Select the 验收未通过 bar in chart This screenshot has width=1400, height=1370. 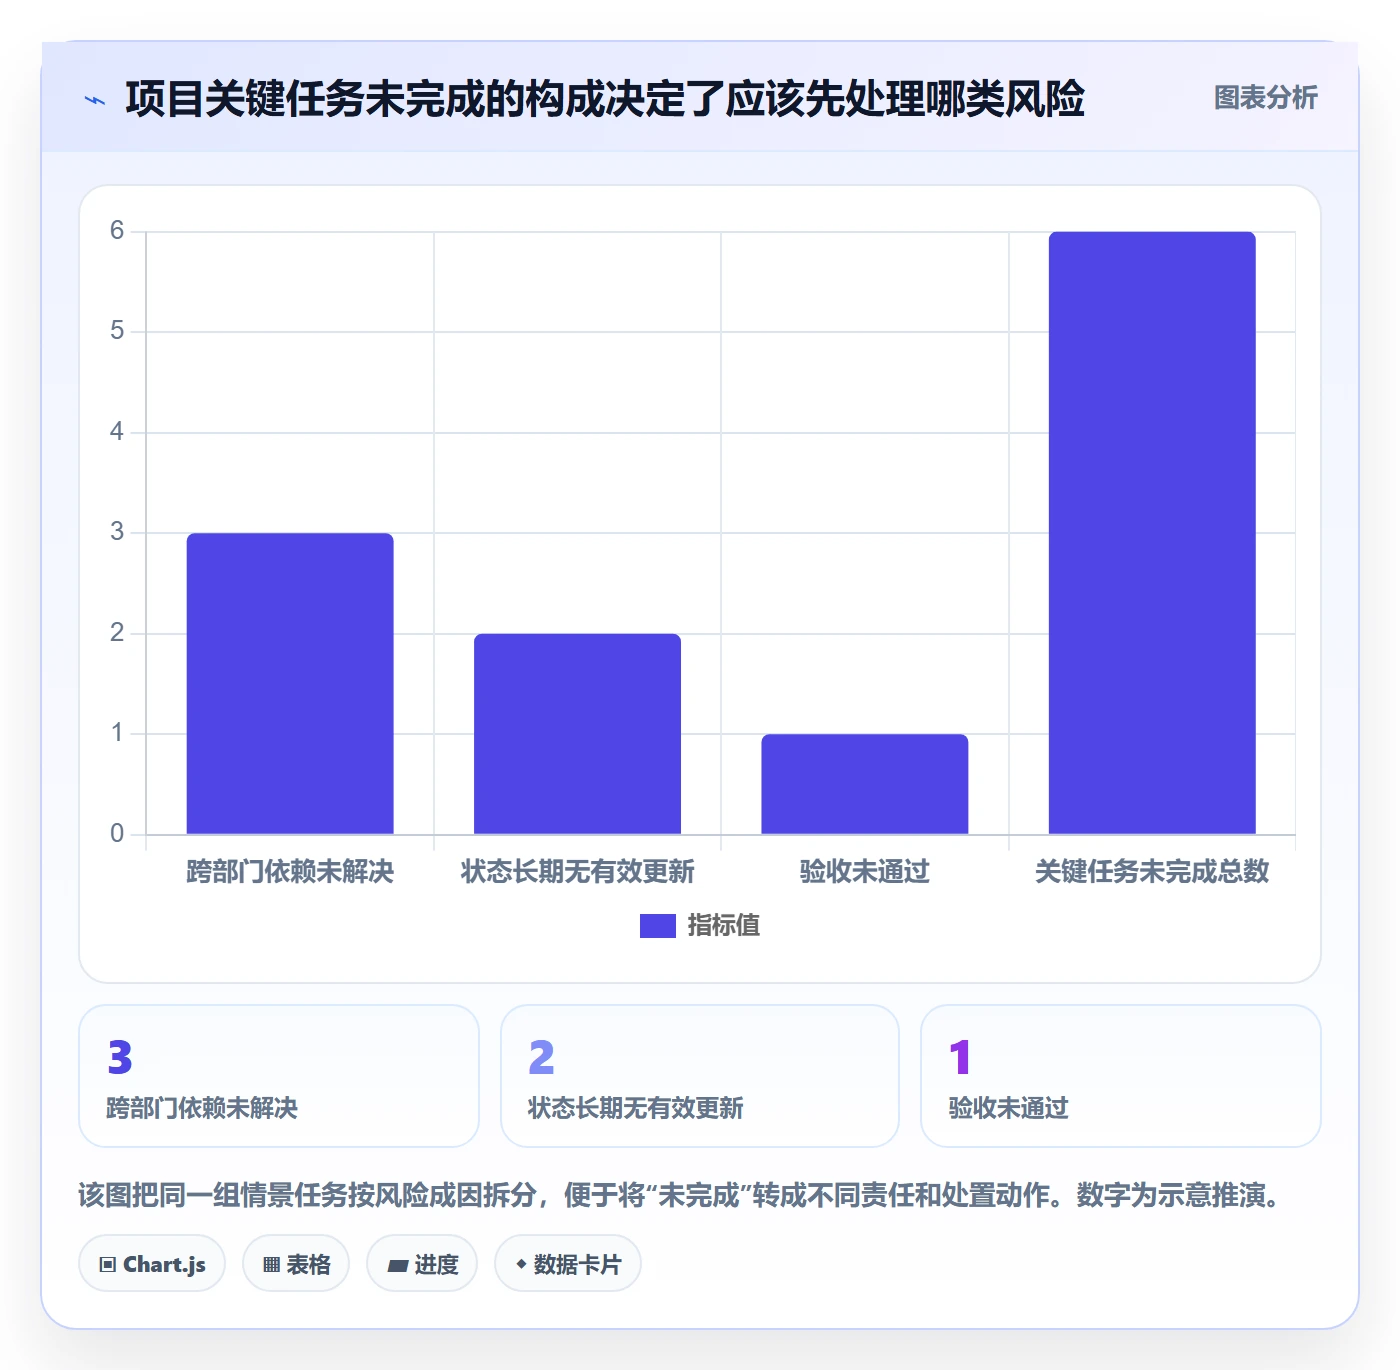[865, 784]
